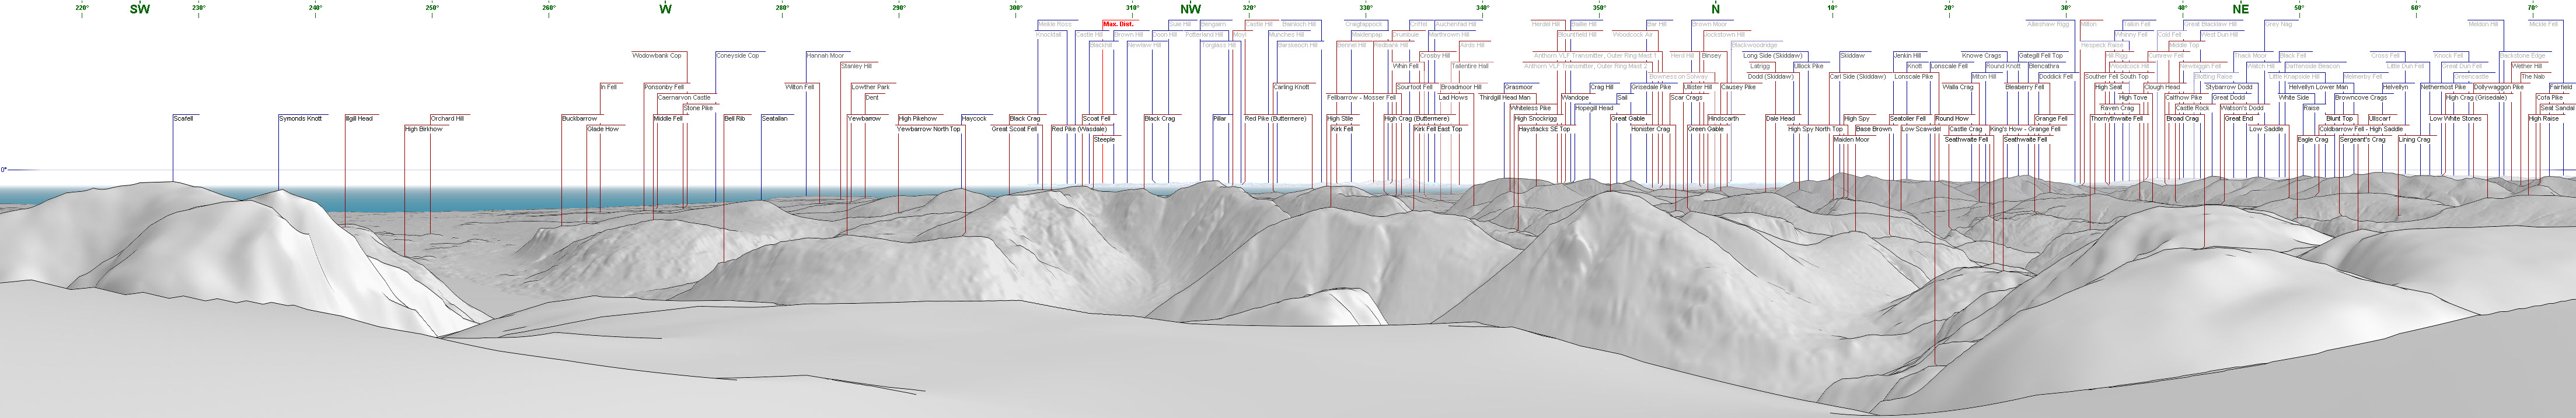Select the Illgill Head label
2576x418 pixels.
[x=358, y=119]
